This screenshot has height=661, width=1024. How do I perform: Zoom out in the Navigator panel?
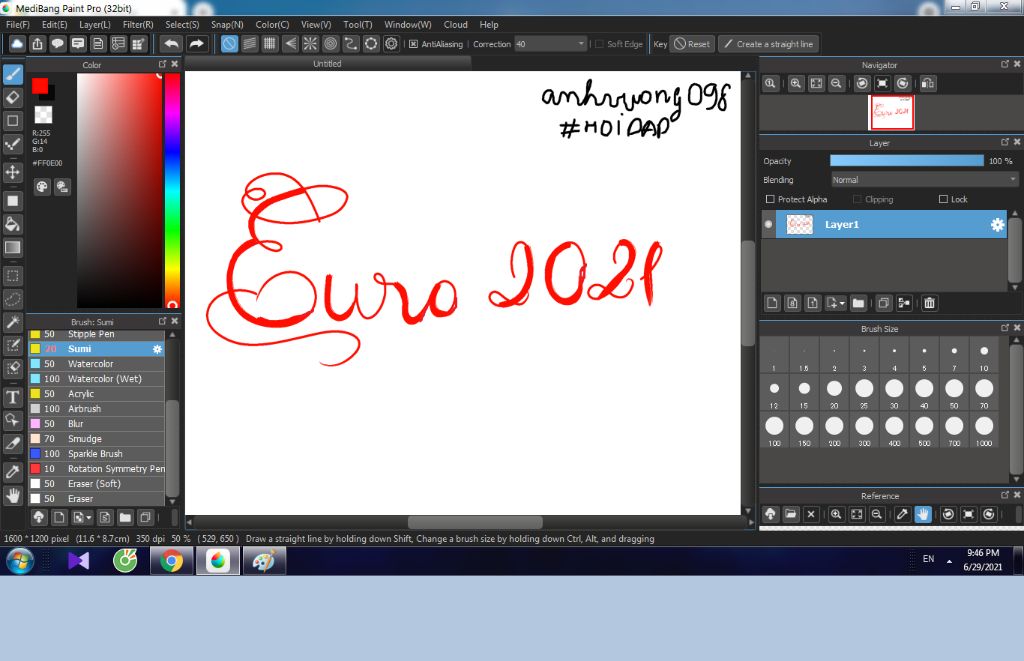(836, 83)
